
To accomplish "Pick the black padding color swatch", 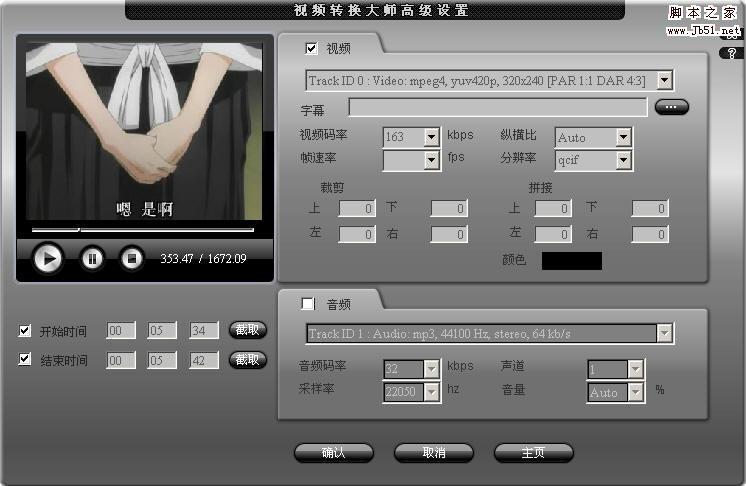I will (572, 261).
